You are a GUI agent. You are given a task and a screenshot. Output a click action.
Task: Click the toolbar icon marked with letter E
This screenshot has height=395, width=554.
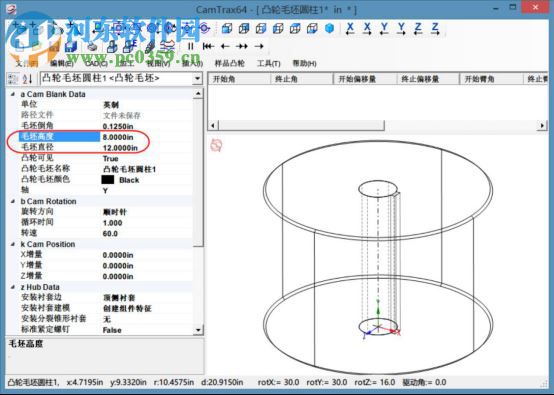click(x=130, y=46)
